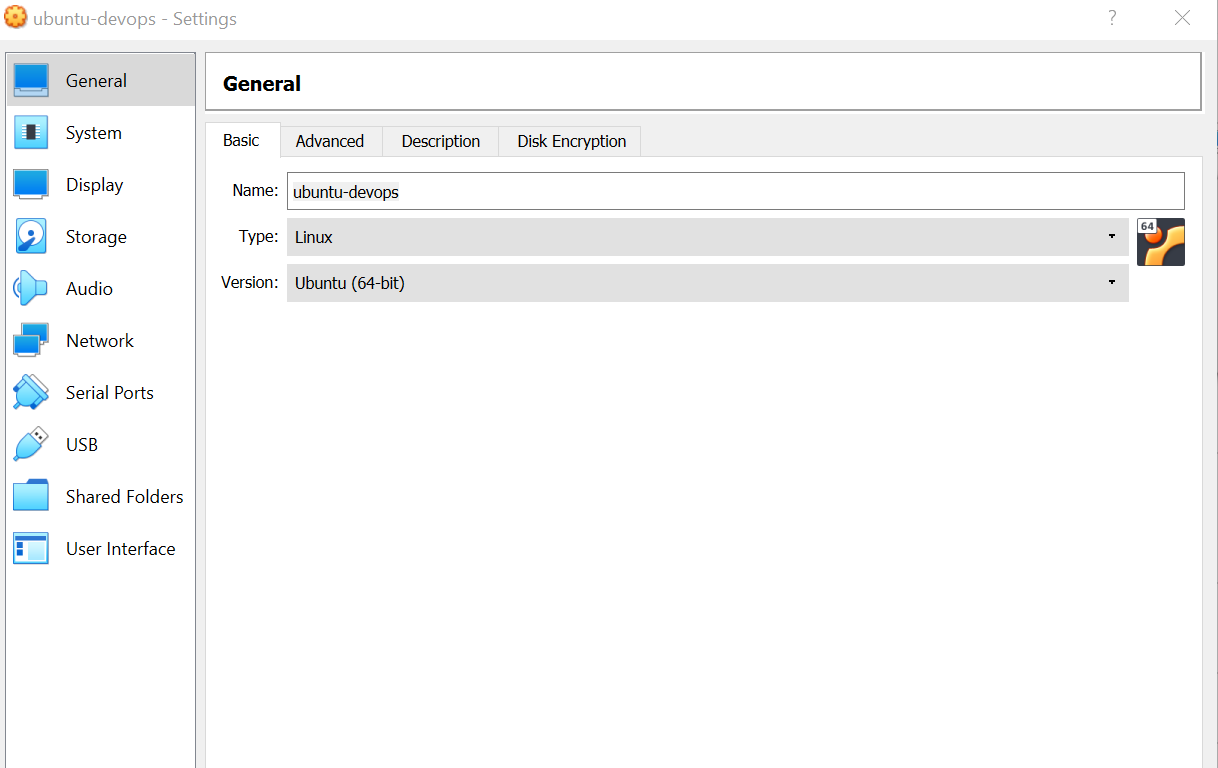Close the Settings window

pyautogui.click(x=1183, y=18)
